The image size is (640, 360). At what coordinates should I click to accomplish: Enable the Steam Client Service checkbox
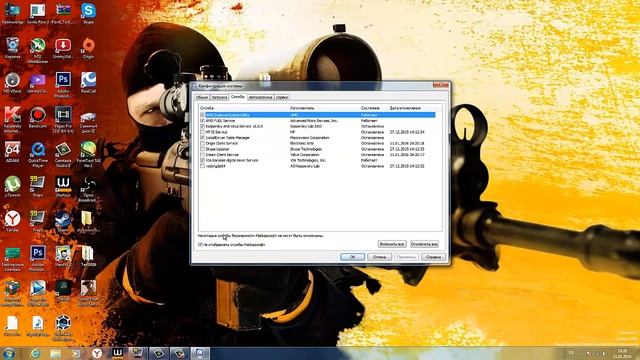tap(202, 155)
